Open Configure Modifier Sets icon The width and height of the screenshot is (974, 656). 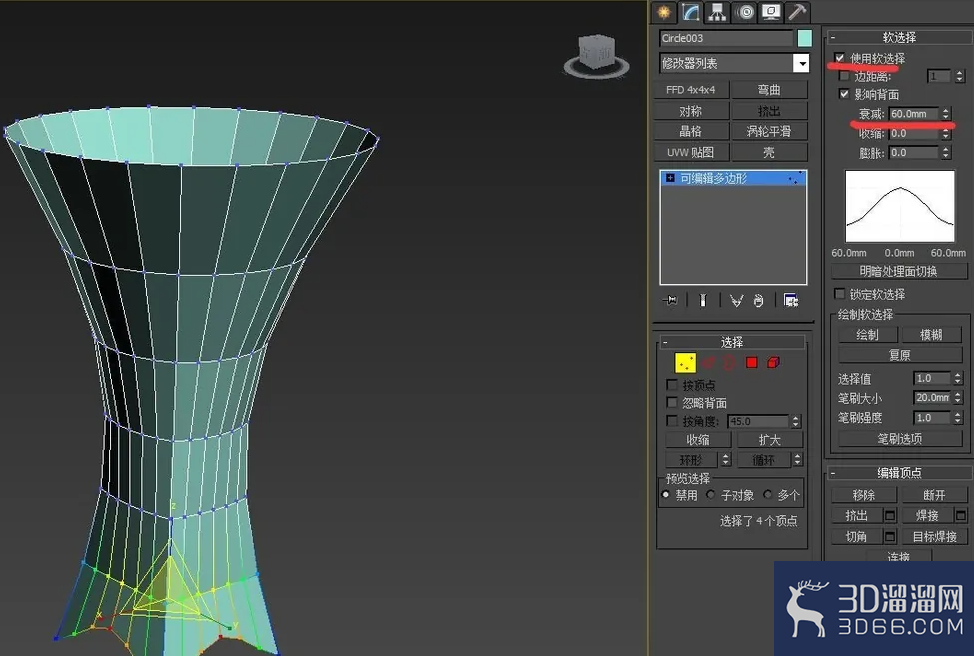point(791,301)
